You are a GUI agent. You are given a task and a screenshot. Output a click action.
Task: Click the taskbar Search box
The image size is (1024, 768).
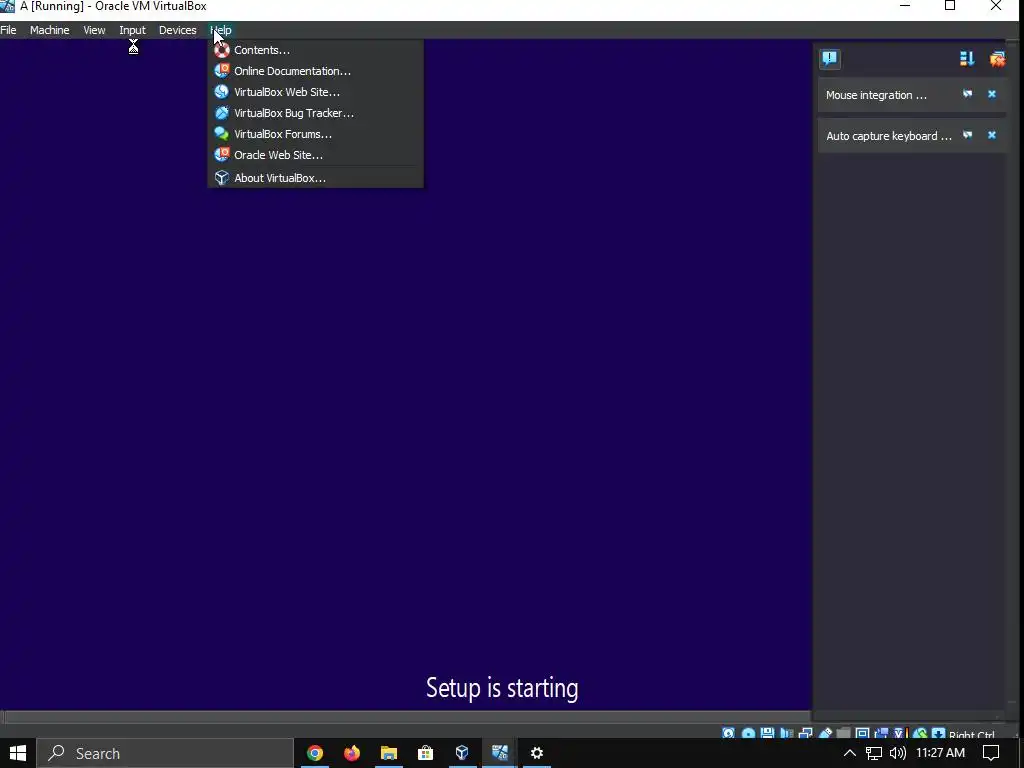(x=165, y=753)
